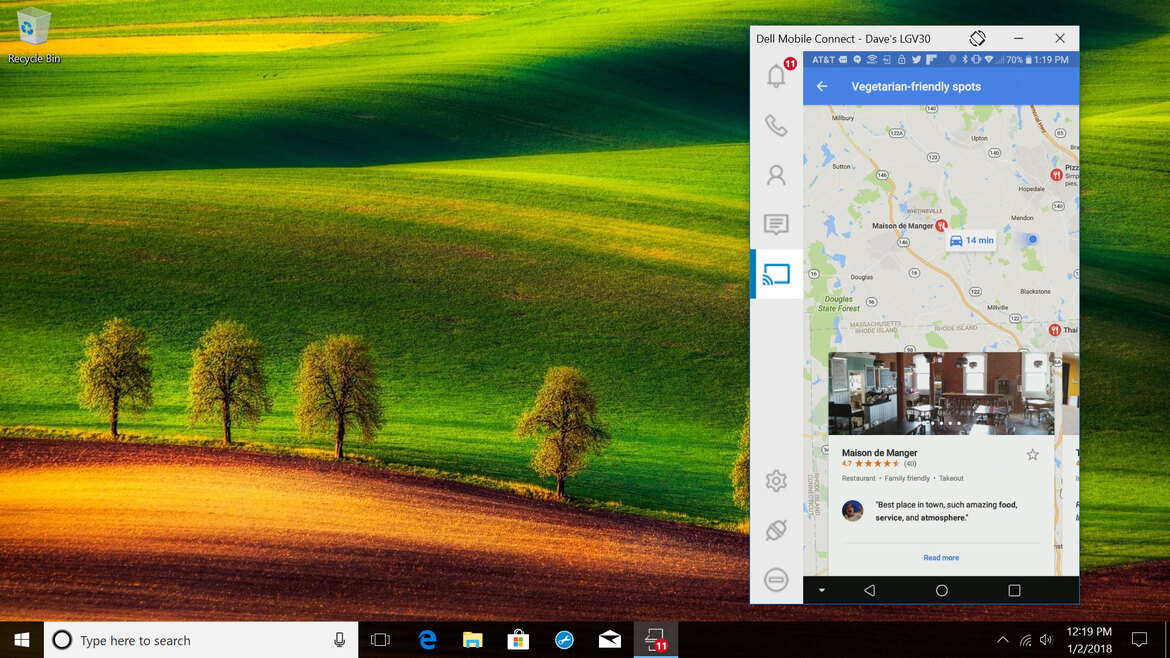1170x658 pixels.
Task: Tap Android back navigation triangle
Action: tap(869, 590)
